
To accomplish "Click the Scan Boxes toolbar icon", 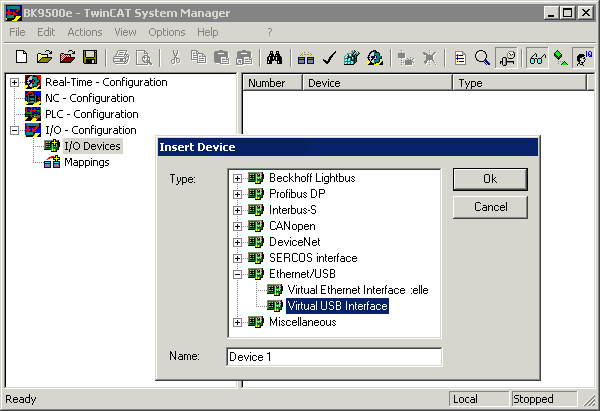I will click(406, 58).
